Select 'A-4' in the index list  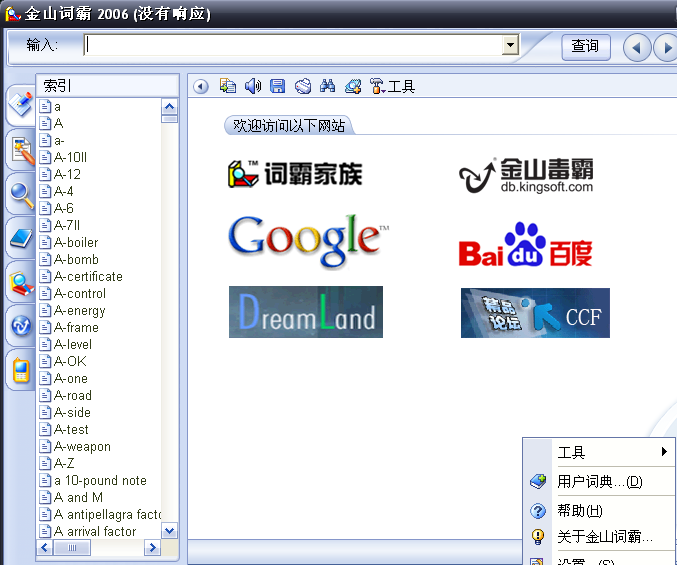click(63, 191)
